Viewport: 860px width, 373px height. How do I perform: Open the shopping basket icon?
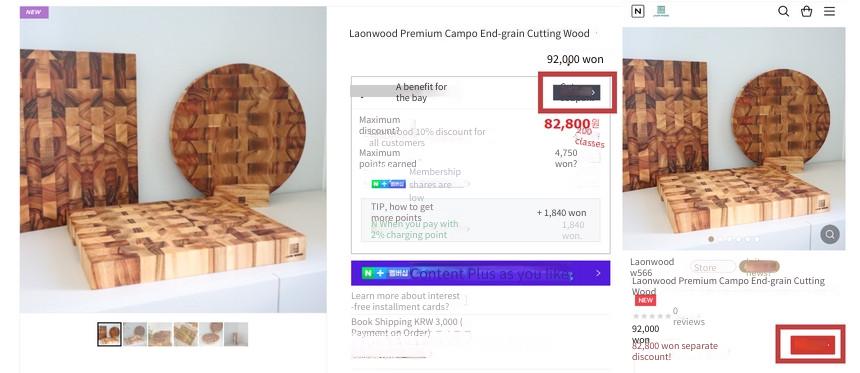[806, 12]
